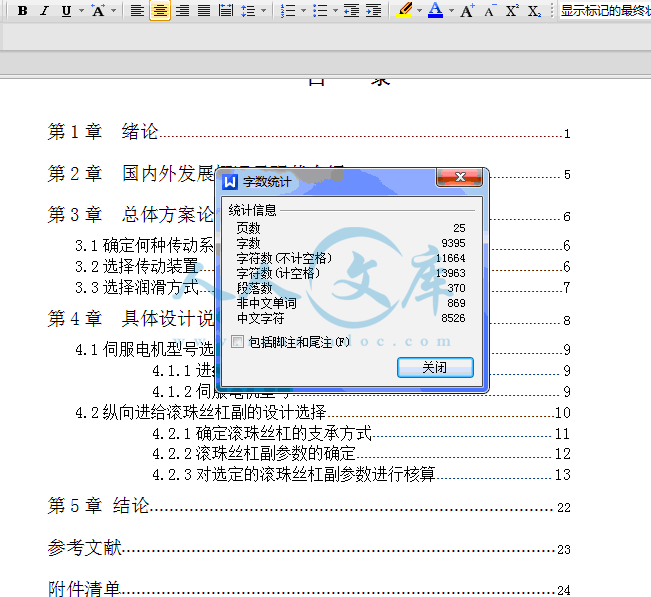Image resolution: width=651 pixels, height=597 pixels.
Task: Open bulleted list dropdown arrow
Action: pyautogui.click(x=335, y=10)
